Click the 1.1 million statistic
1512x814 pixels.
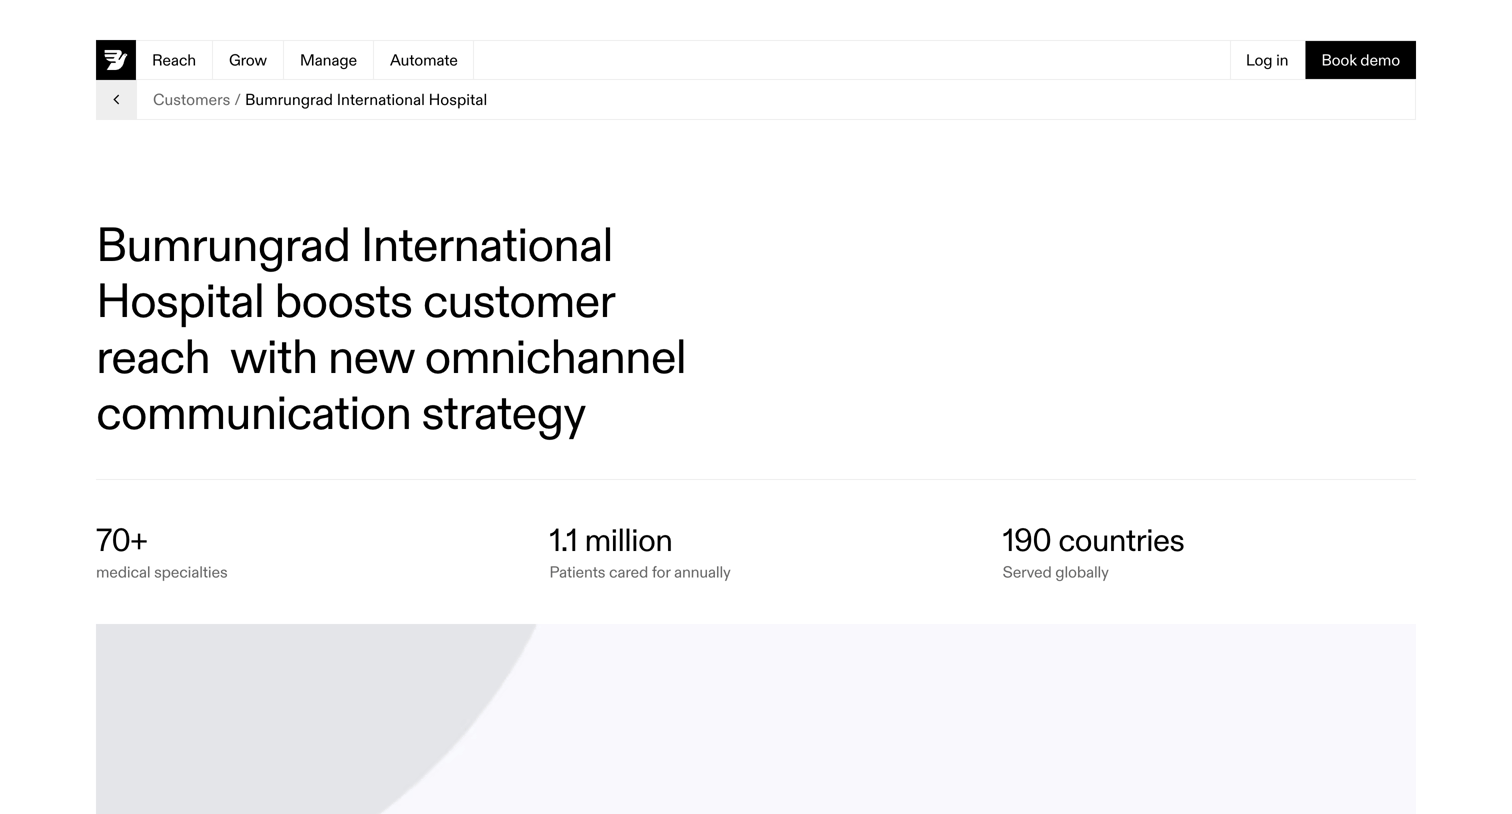[610, 540]
